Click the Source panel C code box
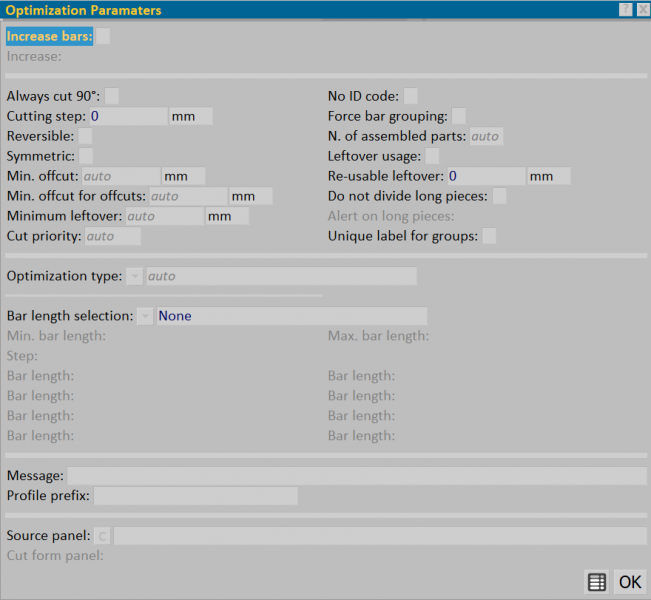The image size is (651, 600). (102, 536)
